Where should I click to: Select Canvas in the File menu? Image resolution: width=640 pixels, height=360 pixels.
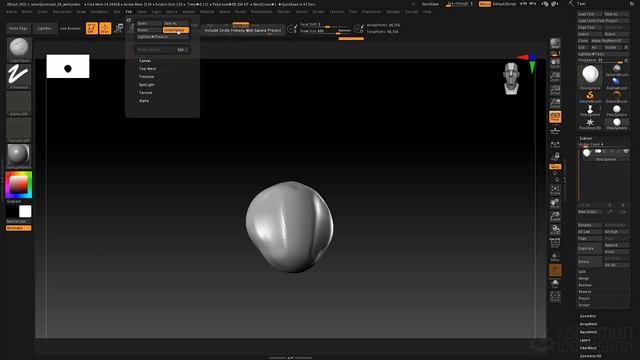click(x=145, y=61)
